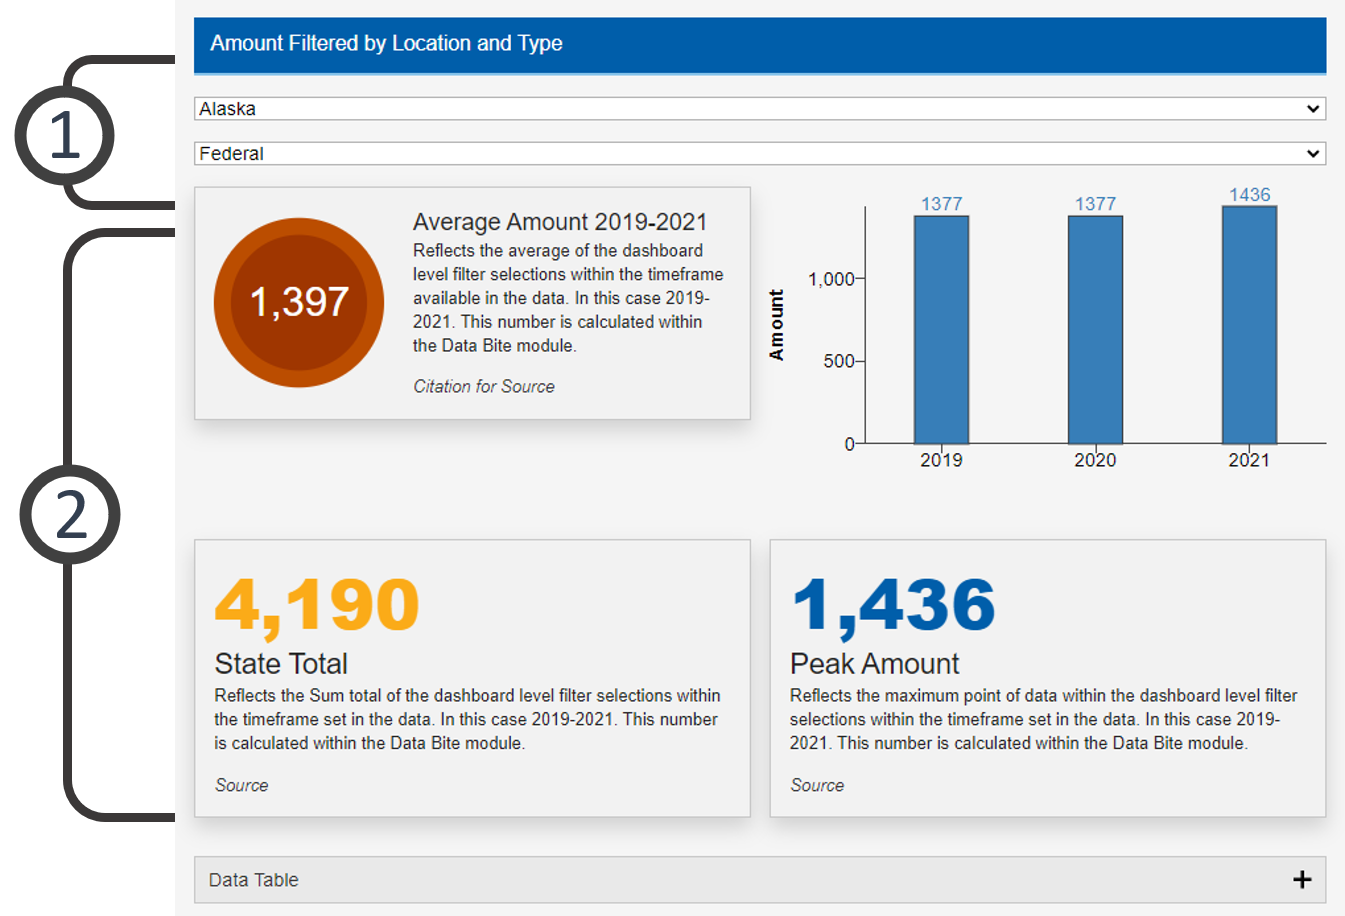1345x916 pixels.
Task: Click the numbered callout circle labeled 2
Action: pos(68,511)
